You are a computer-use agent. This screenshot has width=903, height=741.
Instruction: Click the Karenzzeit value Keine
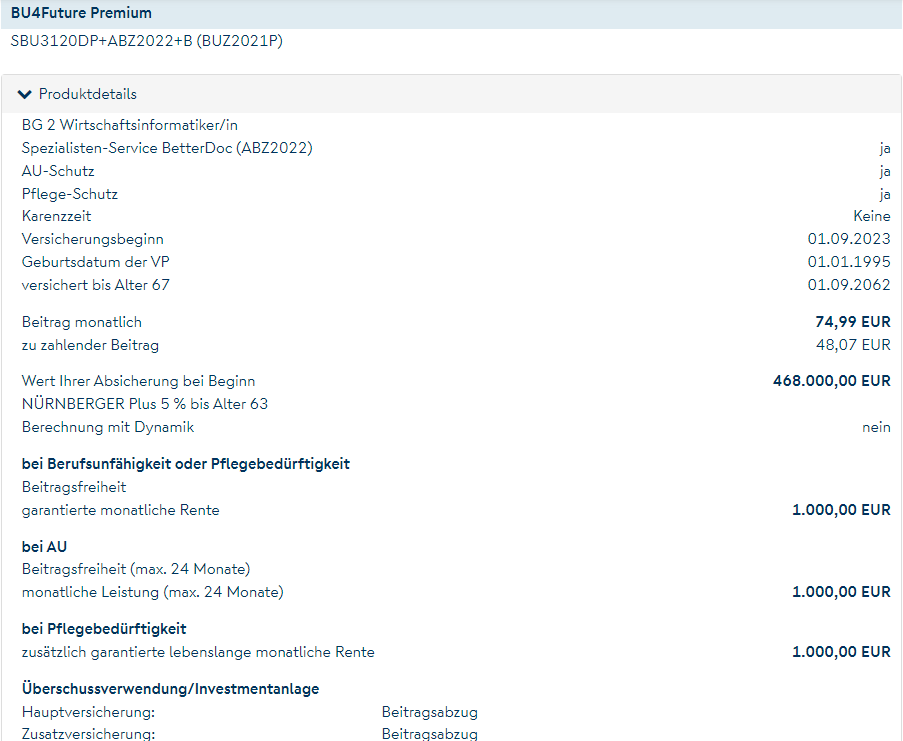871,216
